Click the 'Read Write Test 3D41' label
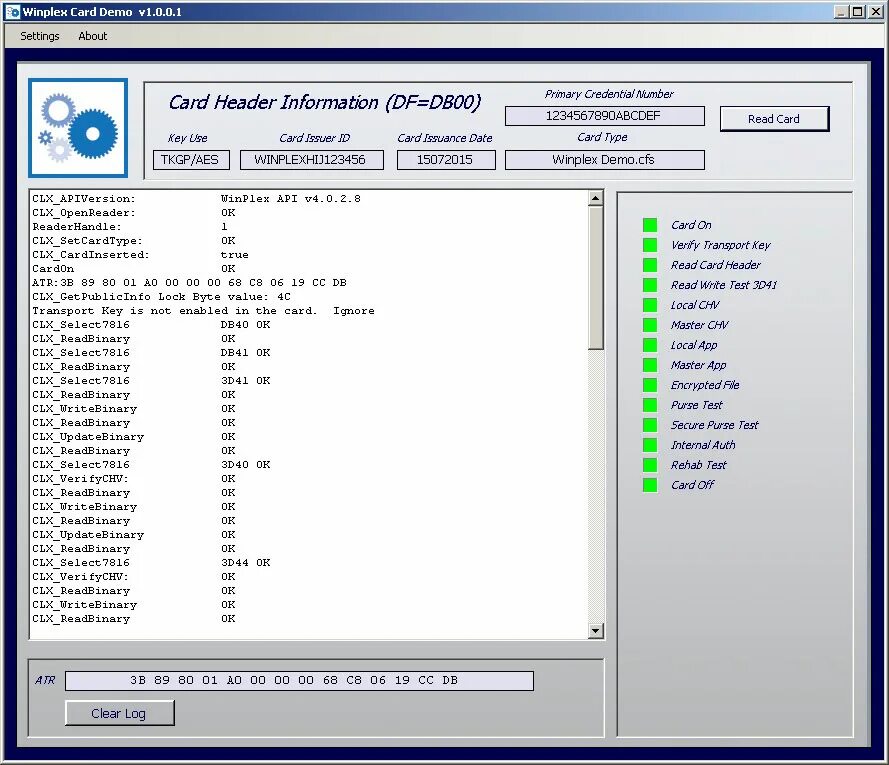Viewport: 889px width, 765px height. [x=724, y=285]
